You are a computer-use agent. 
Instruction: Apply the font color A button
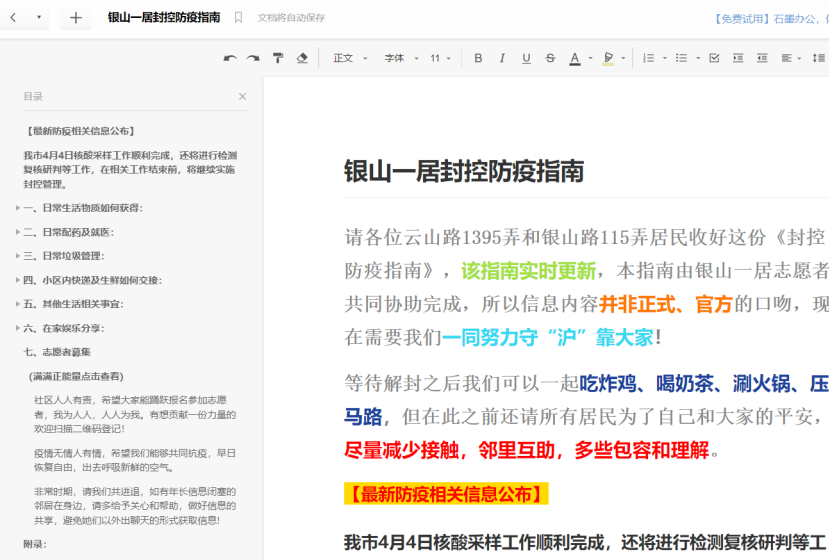pos(575,58)
